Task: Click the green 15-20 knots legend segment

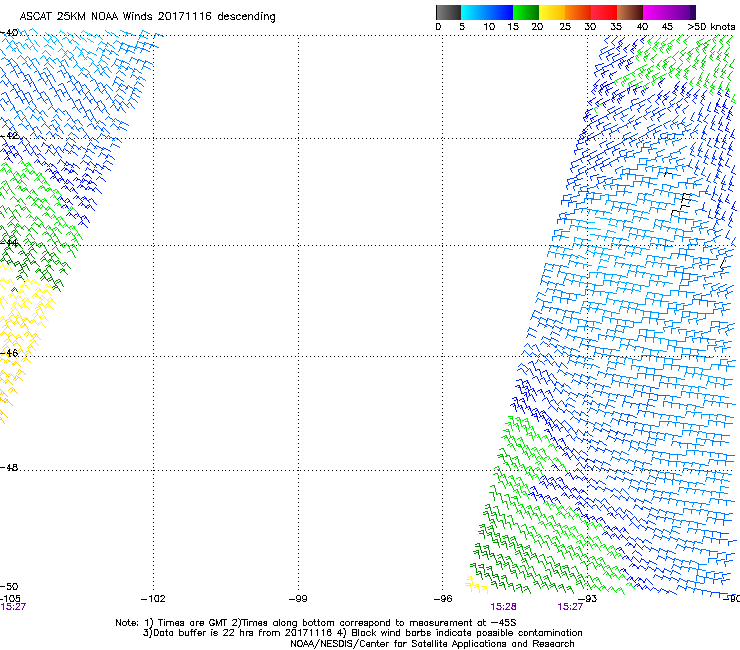Action: click(x=526, y=12)
